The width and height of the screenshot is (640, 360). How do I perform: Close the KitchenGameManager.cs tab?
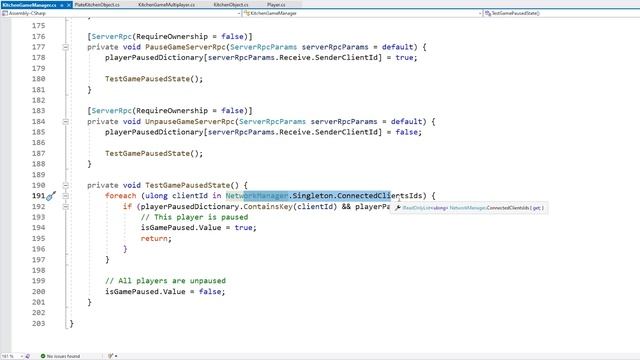[x=69, y=5]
